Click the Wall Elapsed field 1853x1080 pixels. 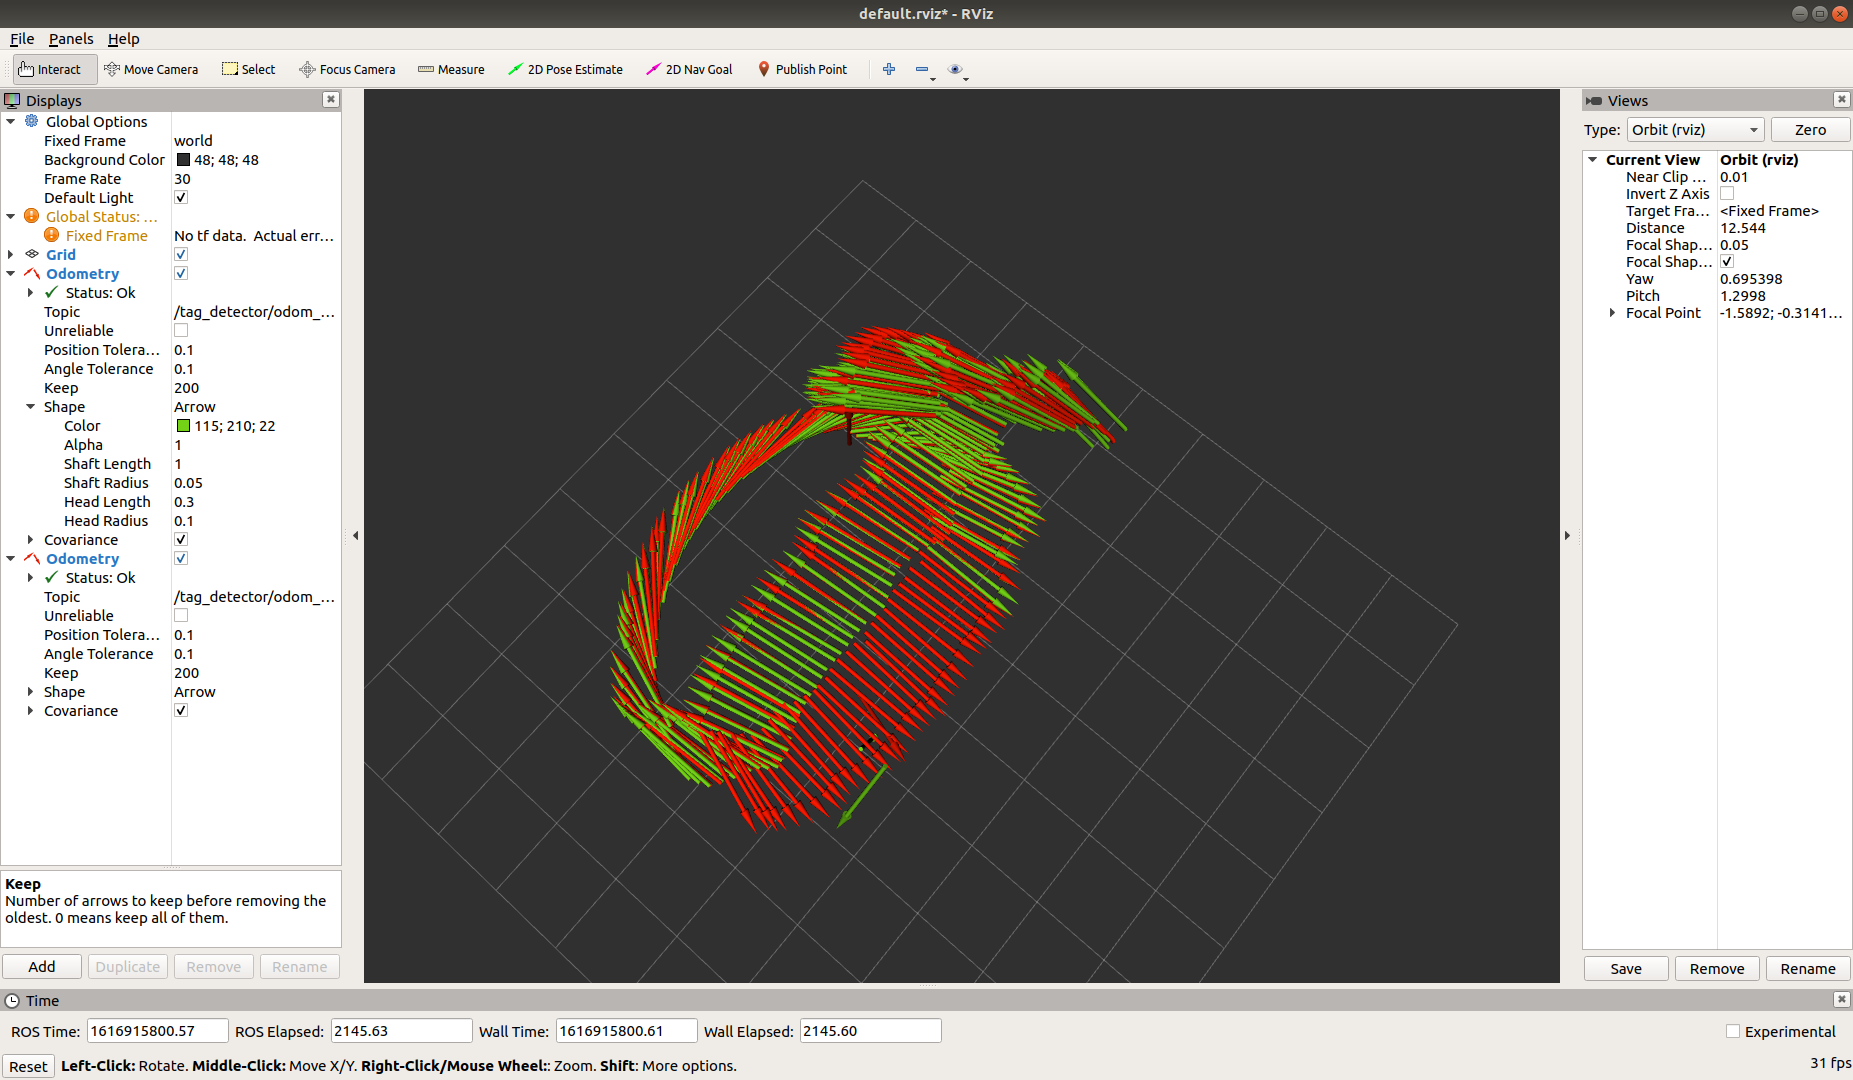870,1031
